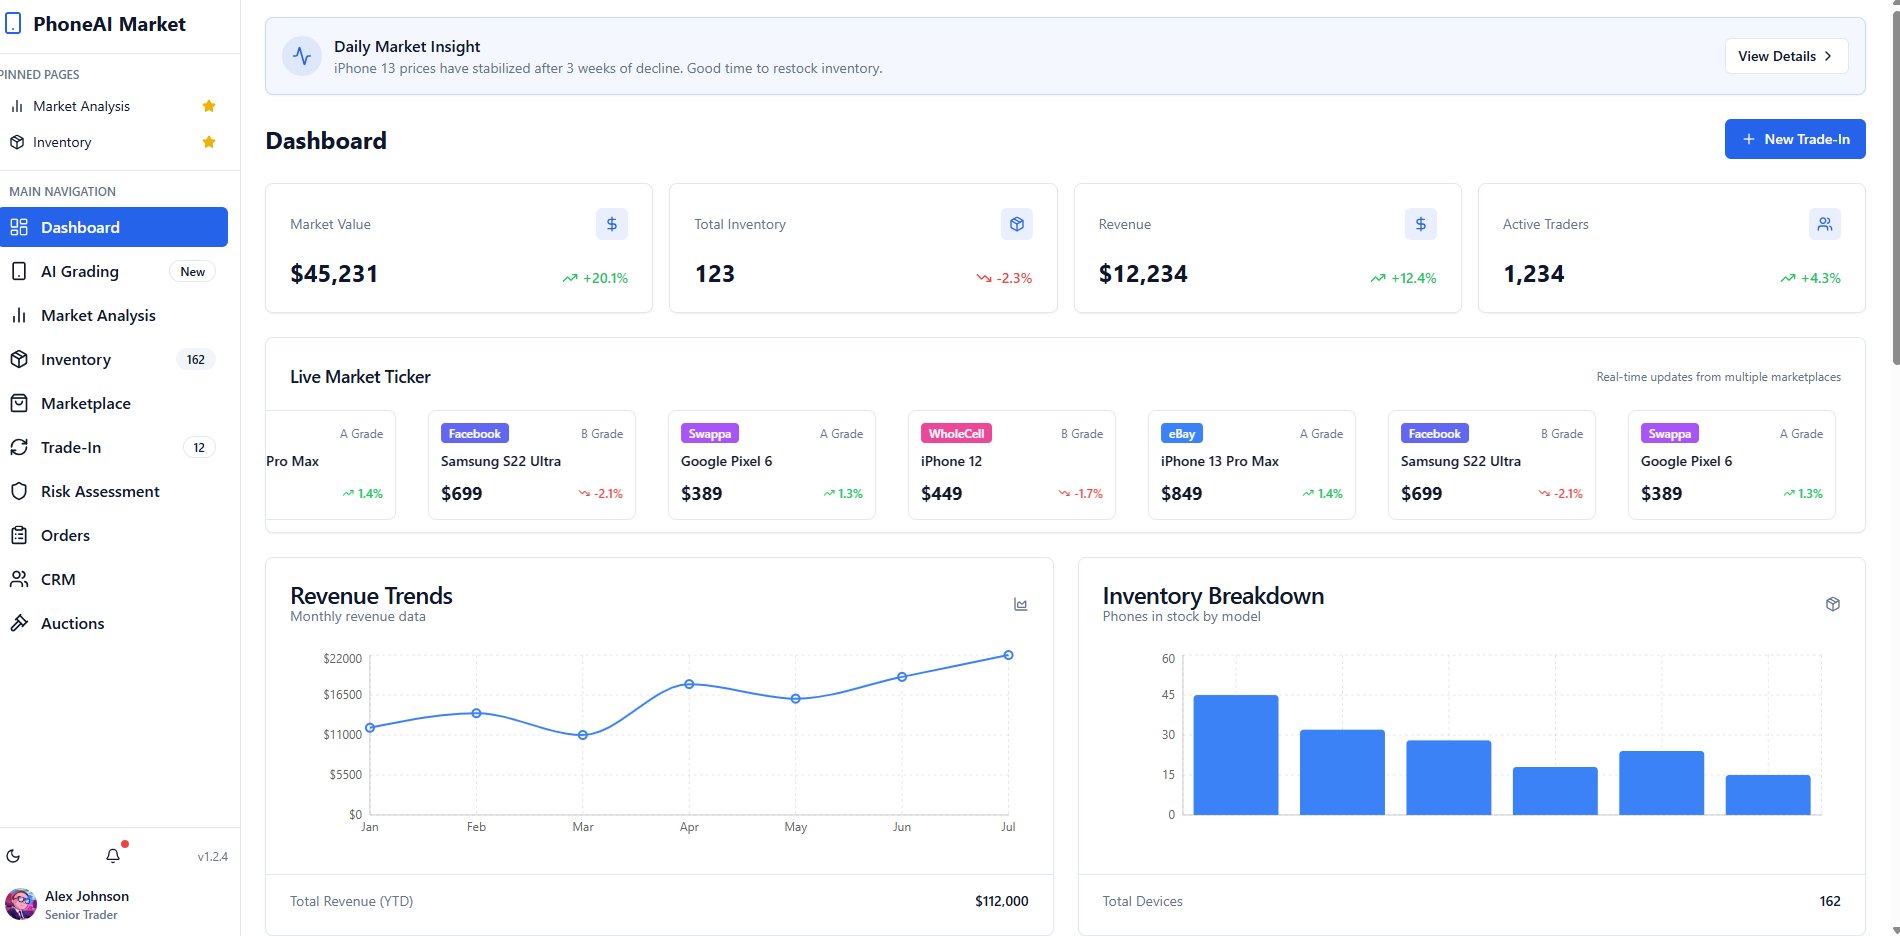This screenshot has height=936, width=1900.
Task: Open AI Grading navigation item
Action: coord(114,271)
